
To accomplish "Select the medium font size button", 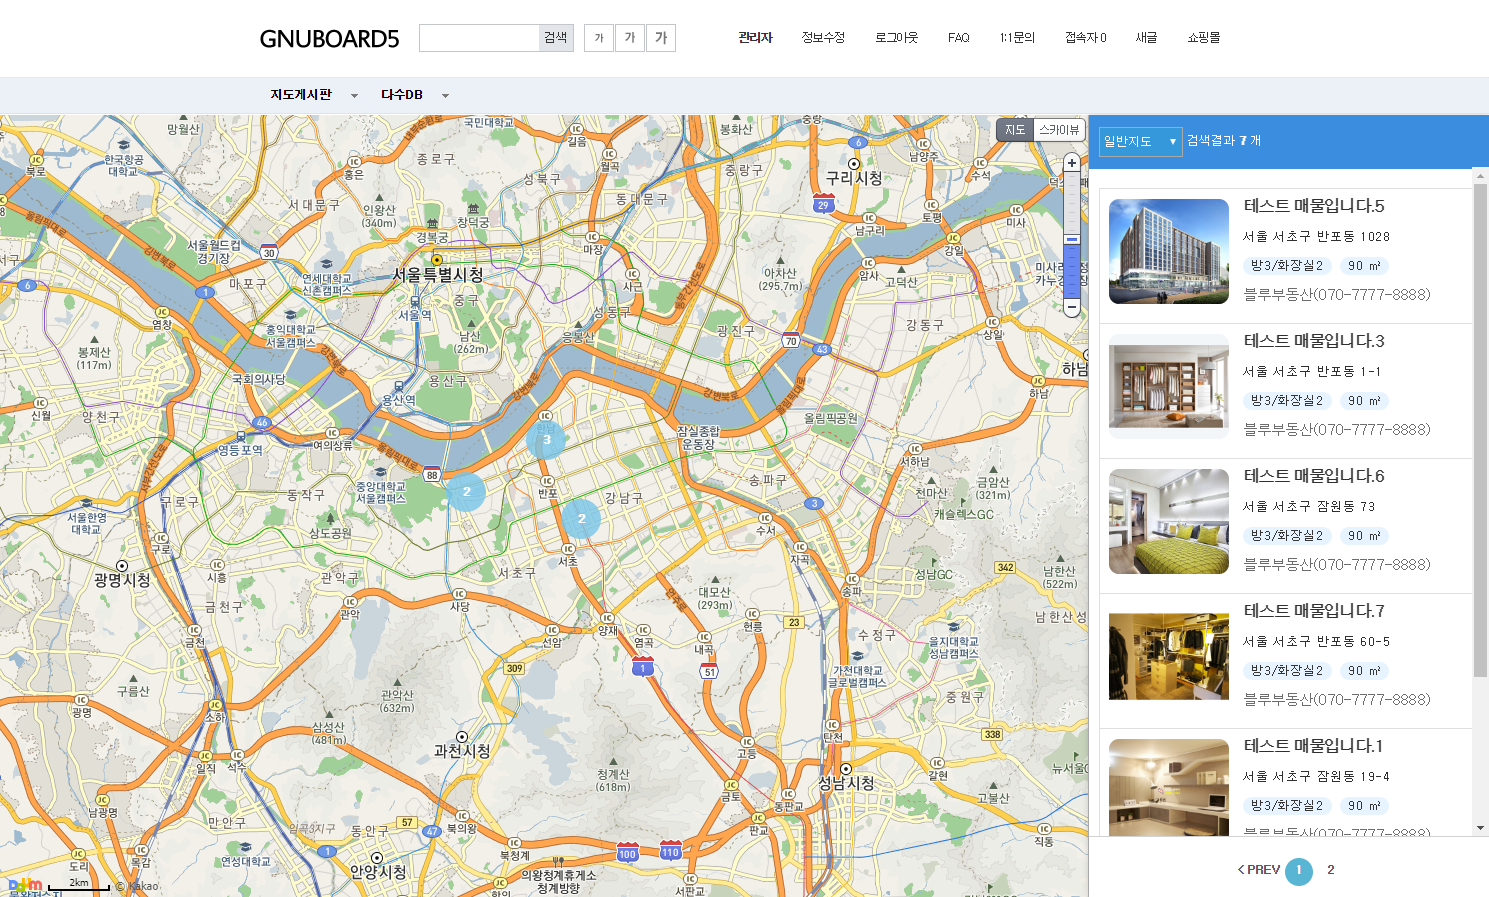I will pyautogui.click(x=630, y=38).
